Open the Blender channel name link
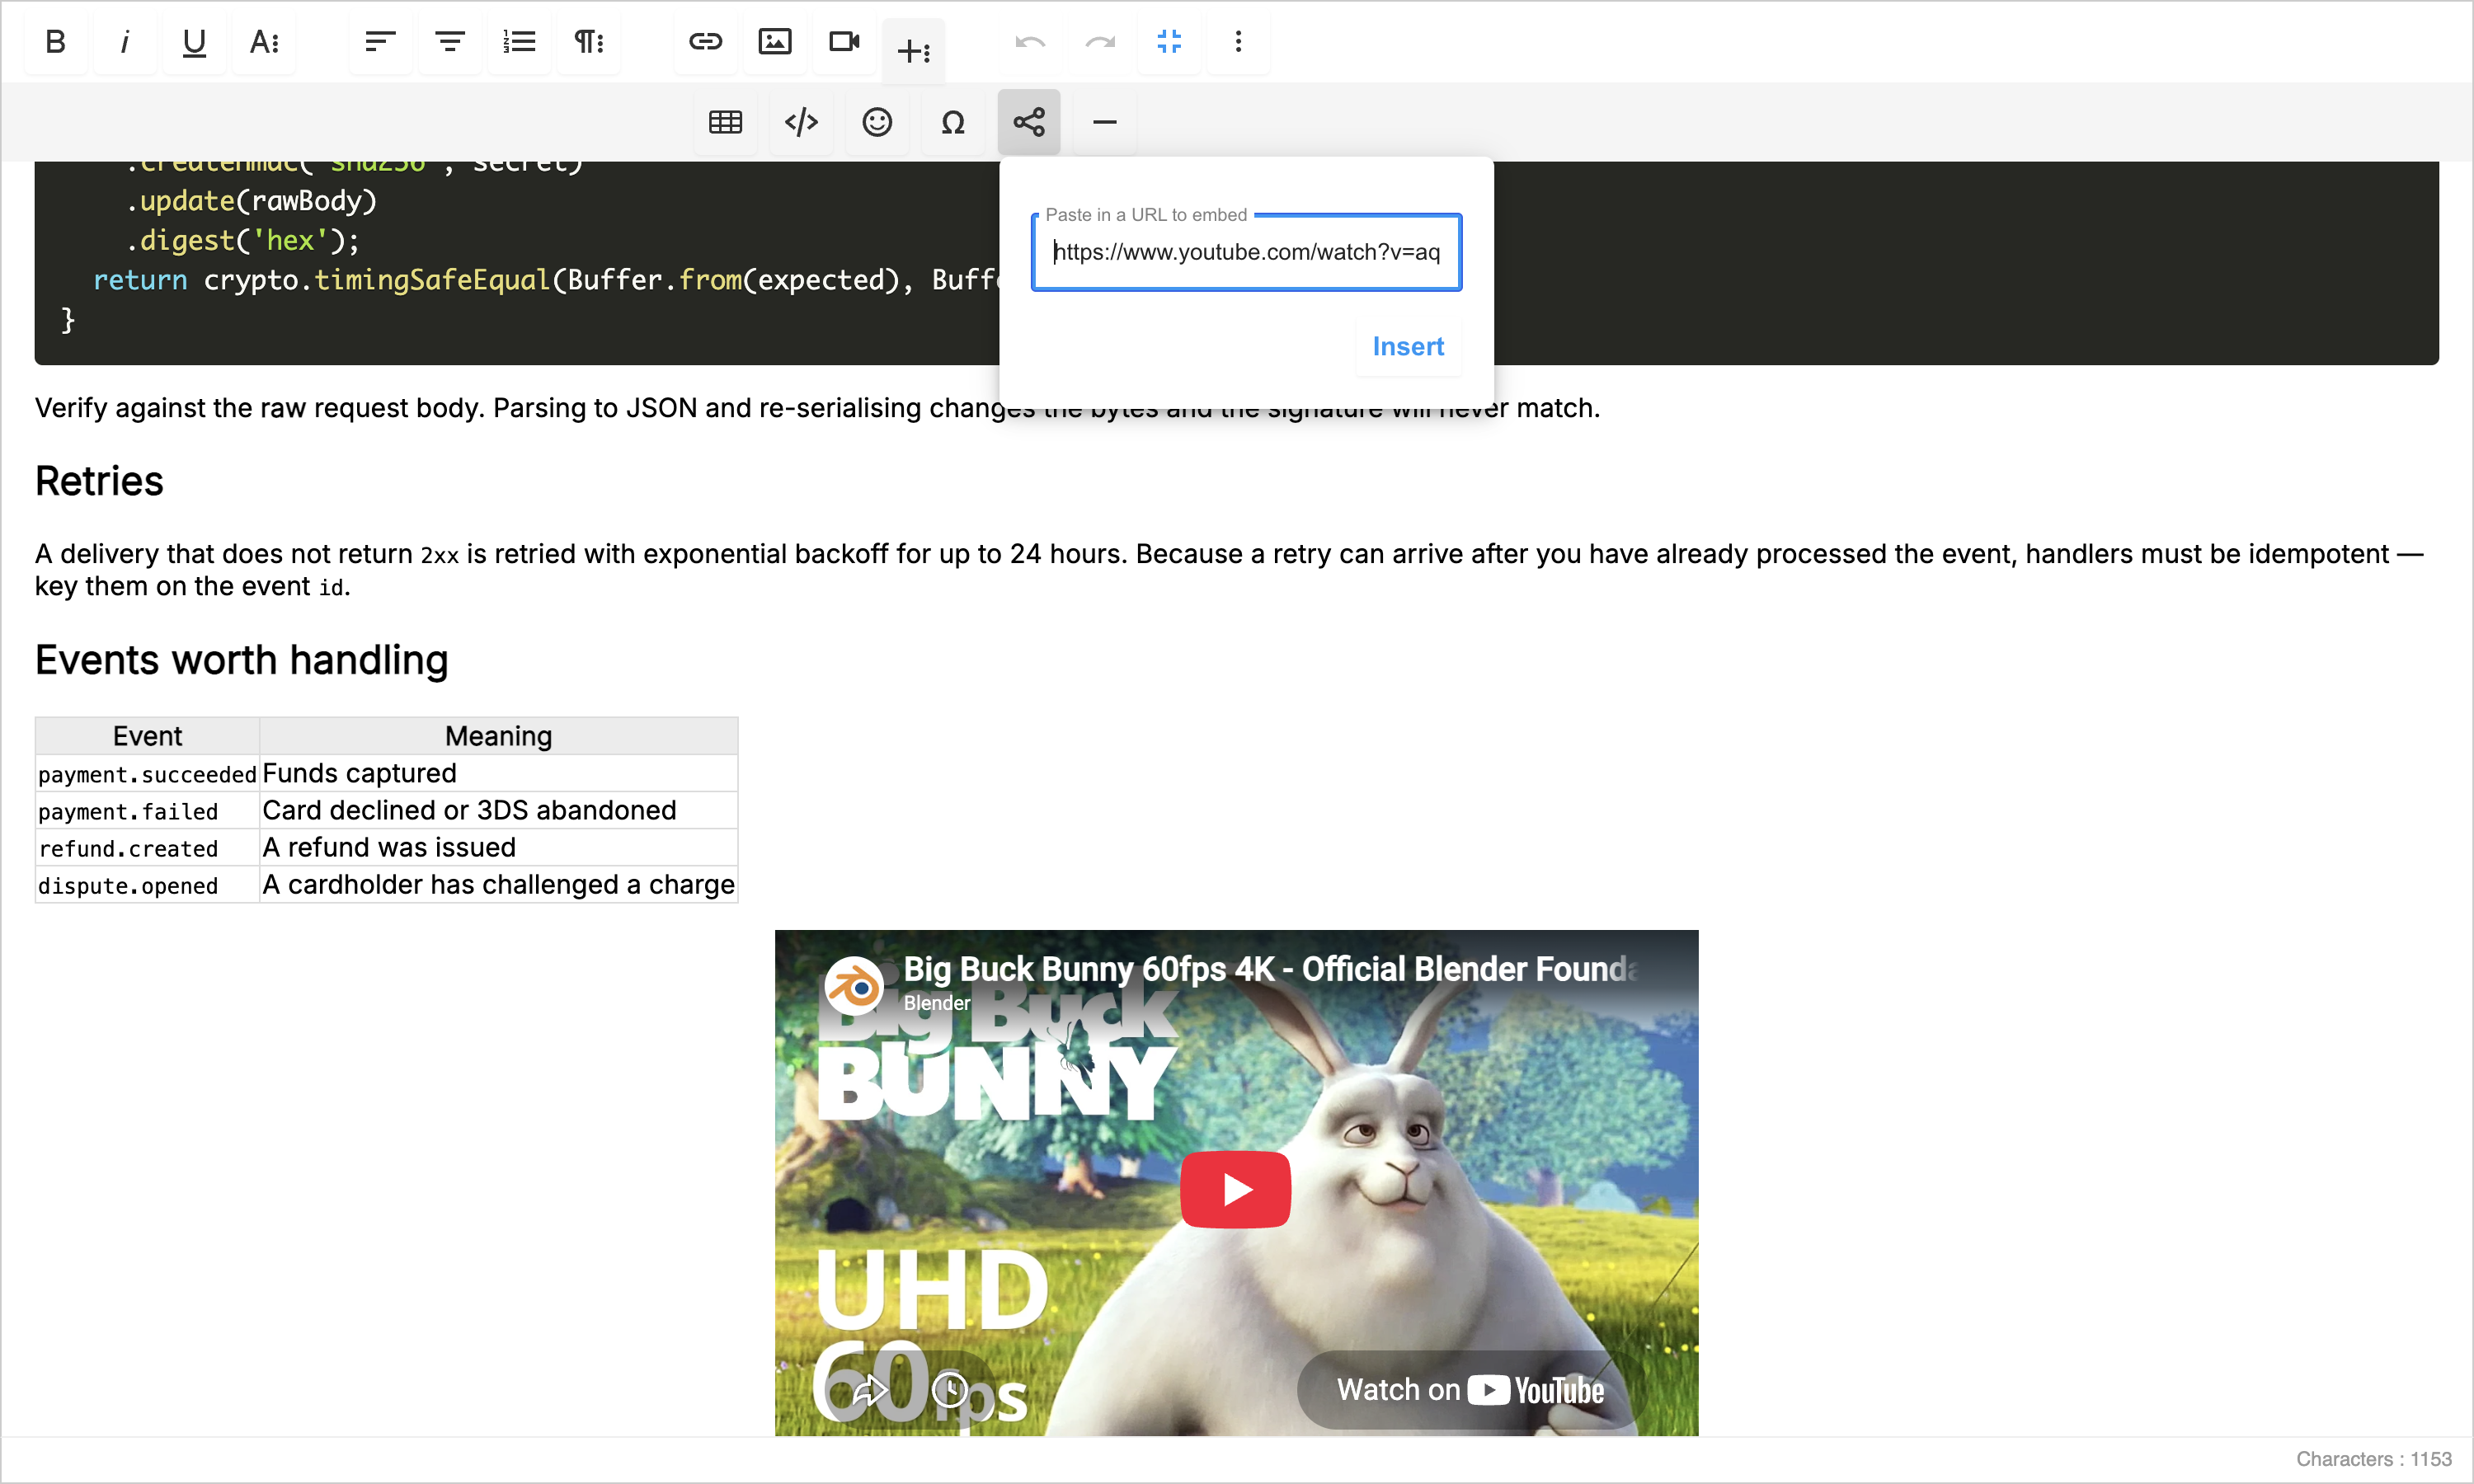 tap(937, 1003)
